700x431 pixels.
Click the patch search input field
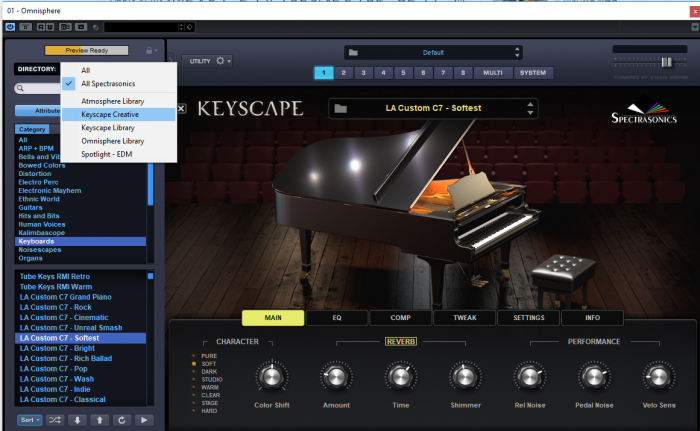click(38, 88)
